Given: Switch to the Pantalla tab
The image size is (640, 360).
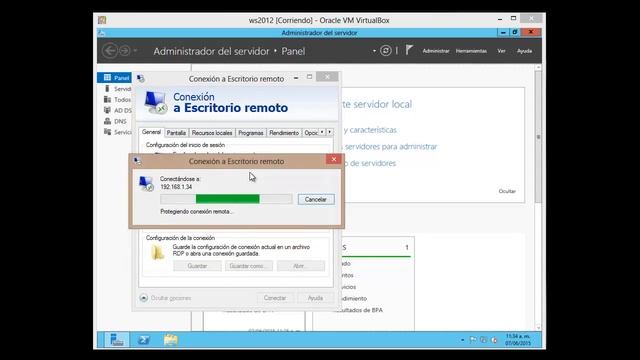Looking at the screenshot, I should click(x=176, y=133).
